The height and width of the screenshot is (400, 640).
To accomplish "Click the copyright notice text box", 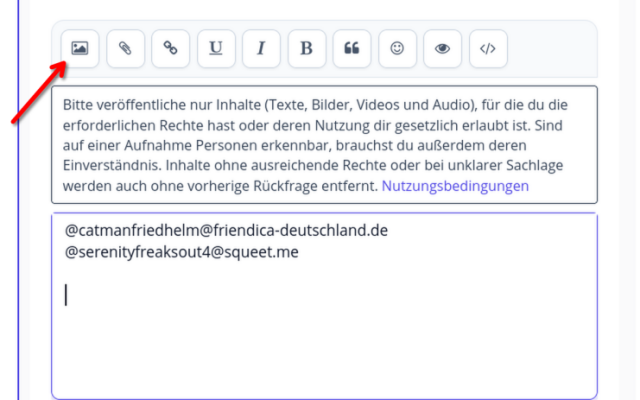I will click(x=324, y=144).
